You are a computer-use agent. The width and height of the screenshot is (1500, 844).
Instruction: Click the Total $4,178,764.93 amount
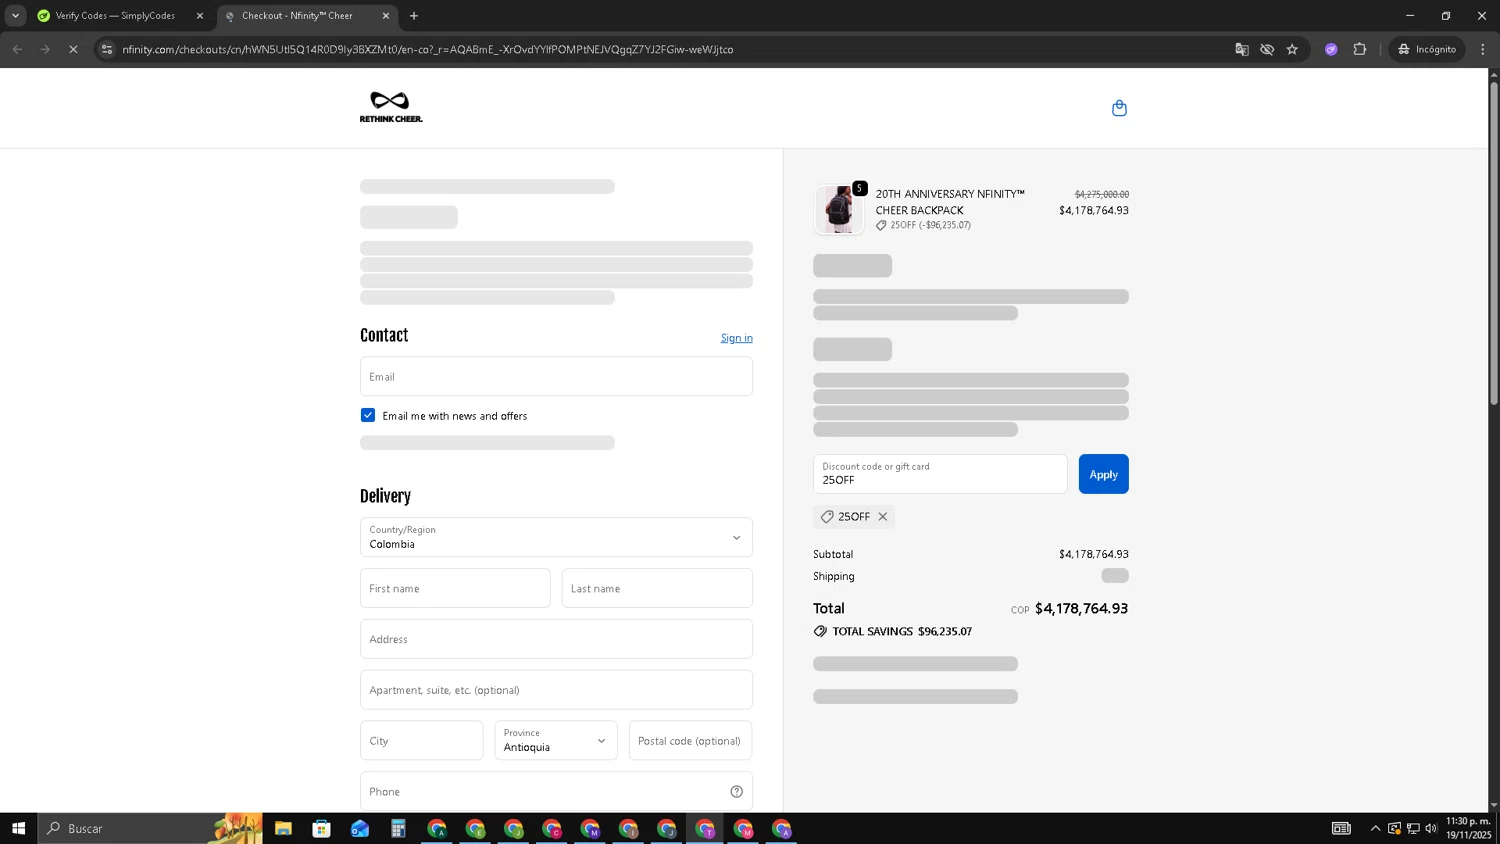click(1081, 608)
